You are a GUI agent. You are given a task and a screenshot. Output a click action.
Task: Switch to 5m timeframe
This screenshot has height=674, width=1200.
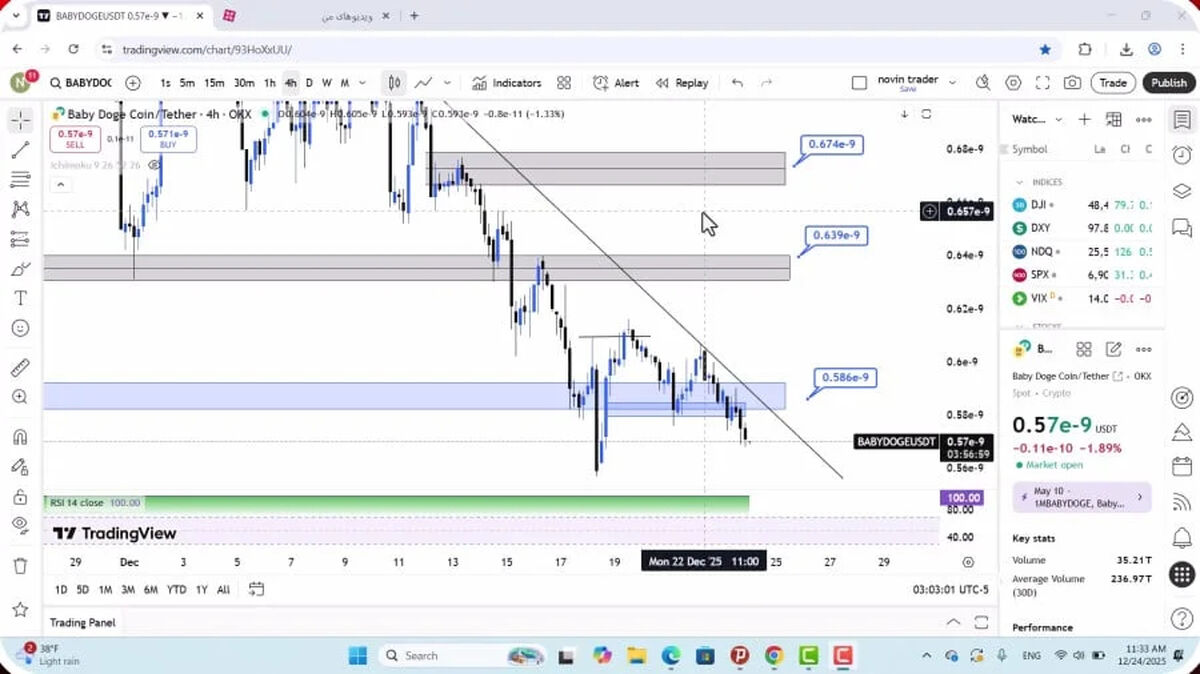pyautogui.click(x=187, y=83)
